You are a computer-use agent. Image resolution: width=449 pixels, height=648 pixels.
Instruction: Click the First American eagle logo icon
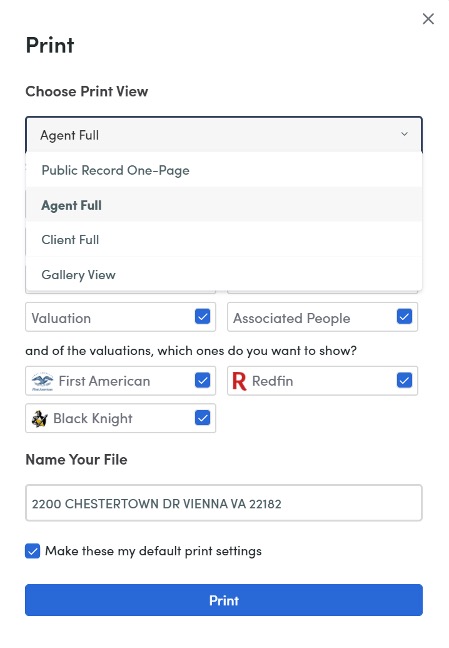click(43, 381)
